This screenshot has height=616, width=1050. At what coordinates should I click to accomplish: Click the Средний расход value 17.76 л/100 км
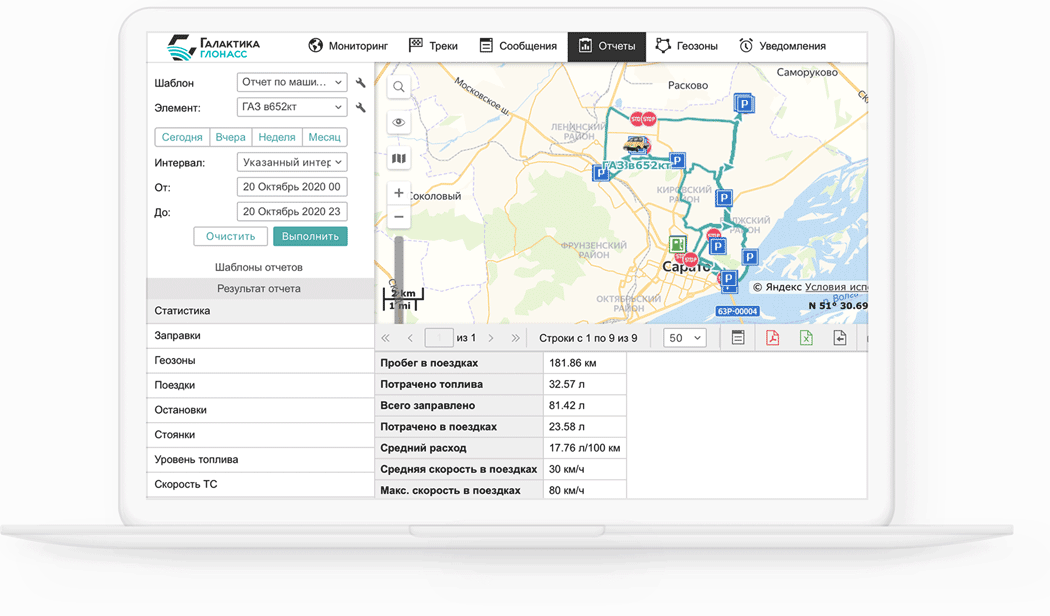(585, 448)
